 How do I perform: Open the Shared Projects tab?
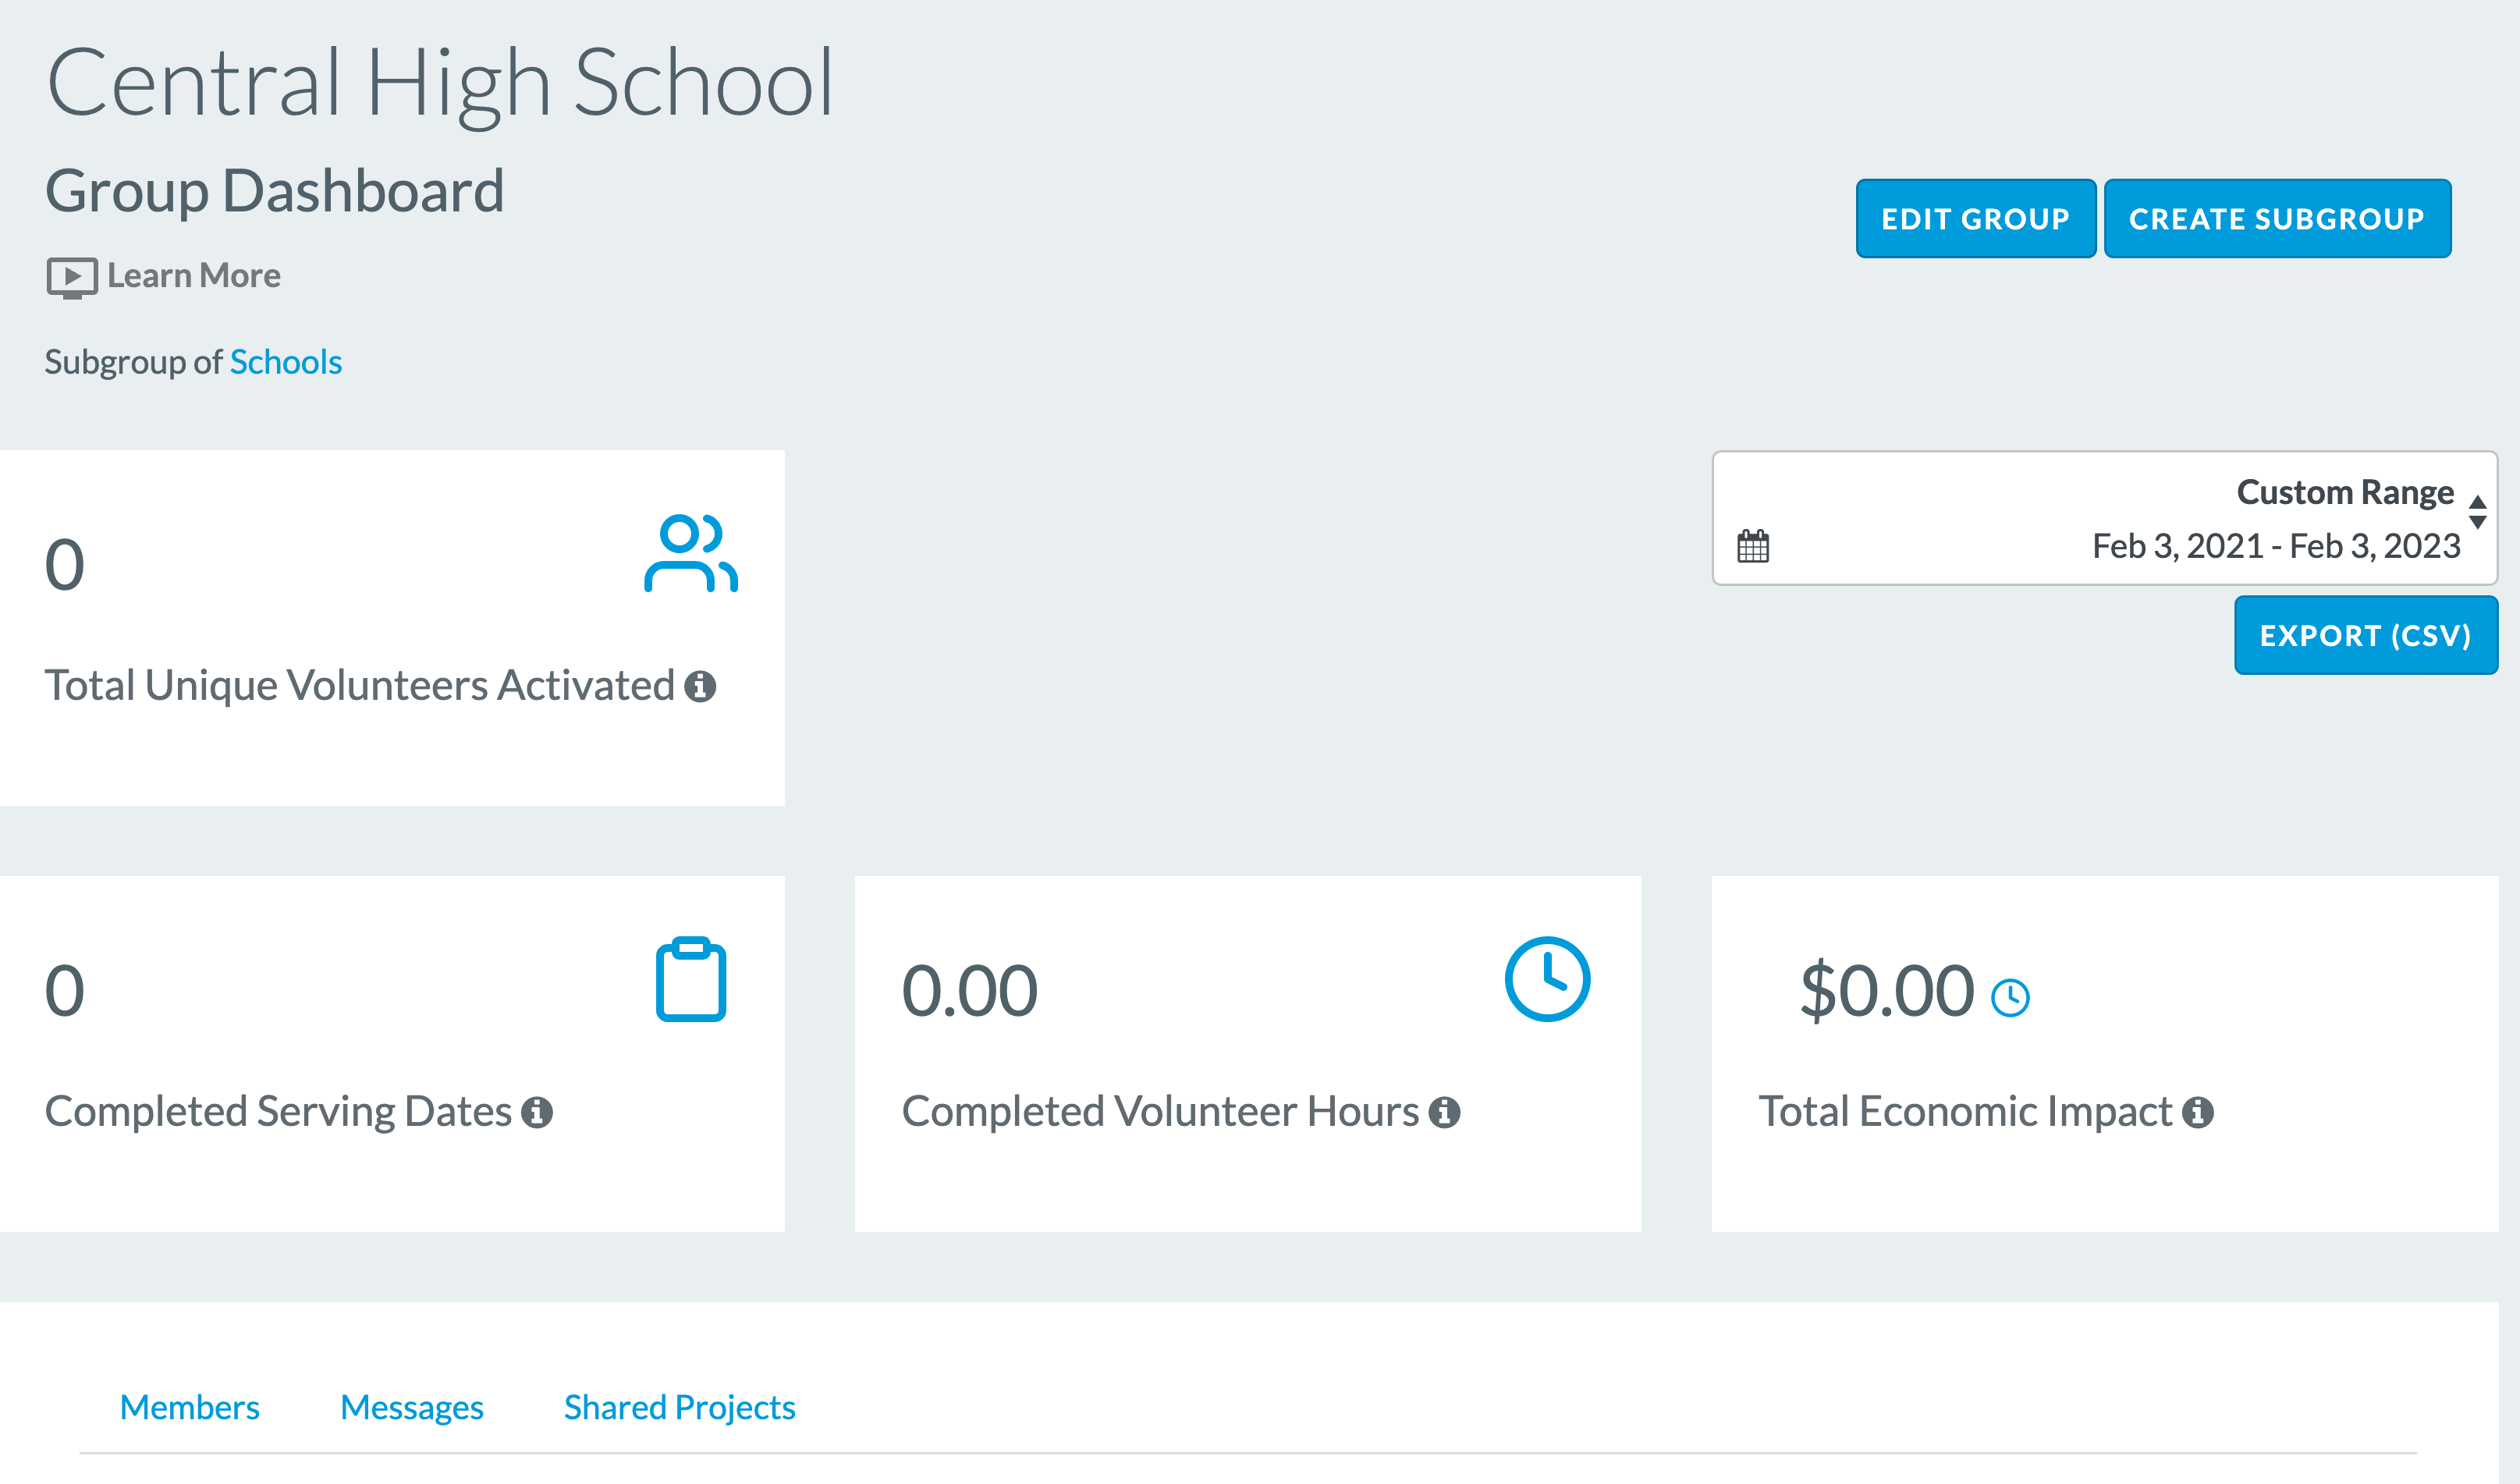click(680, 1407)
